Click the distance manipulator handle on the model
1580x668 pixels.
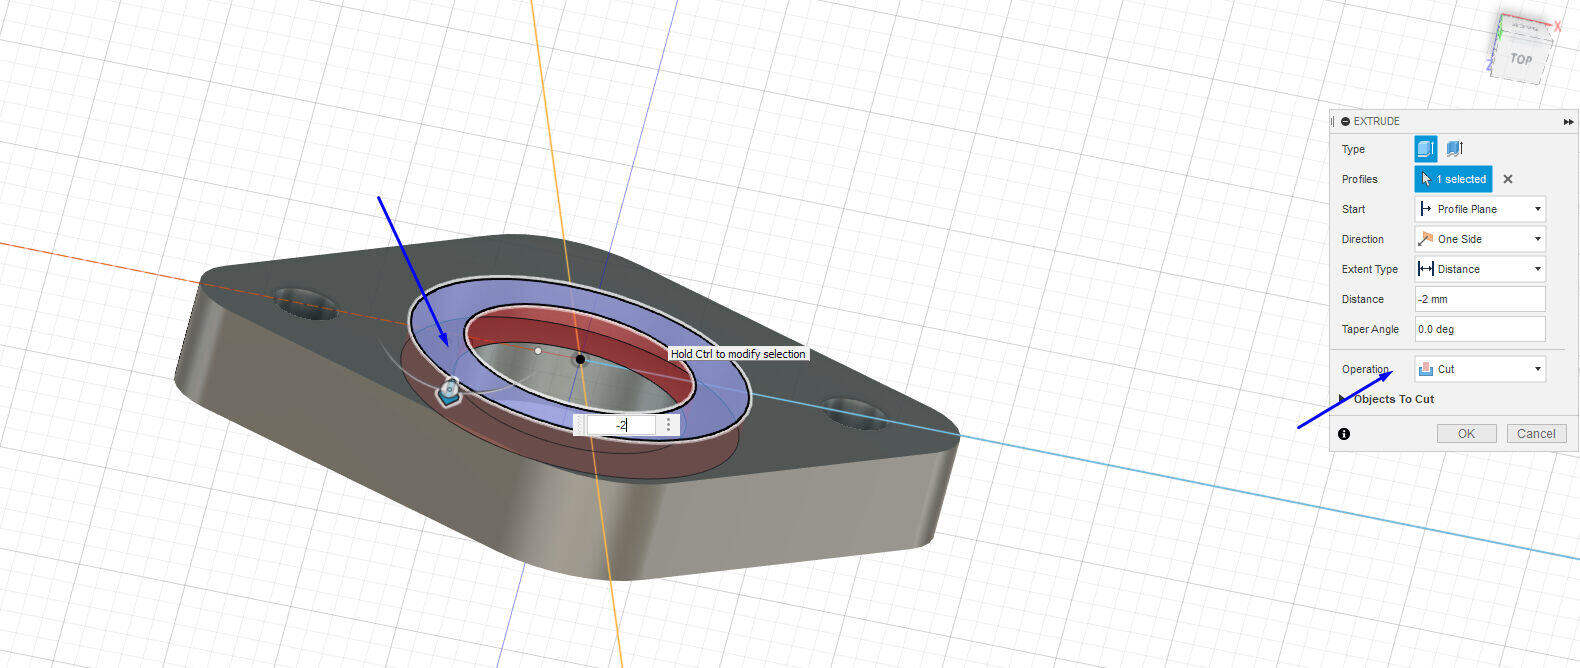click(450, 391)
